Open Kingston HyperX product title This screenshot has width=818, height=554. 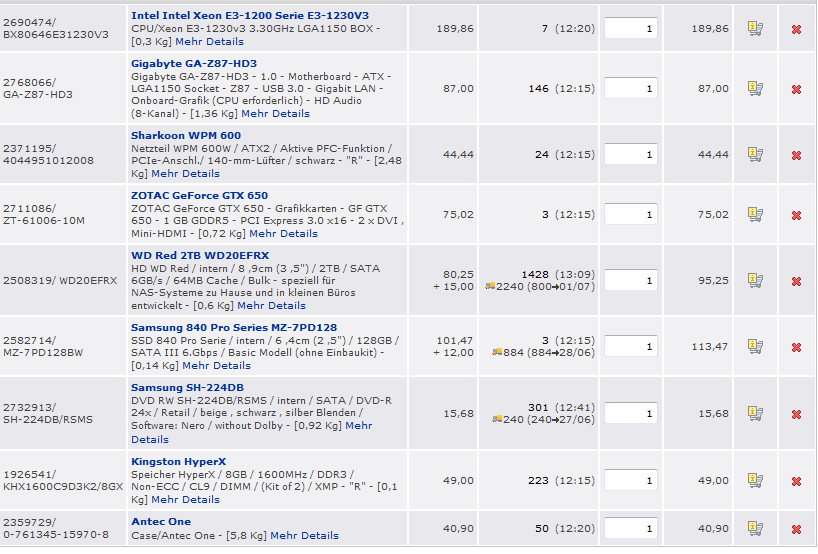click(178, 462)
